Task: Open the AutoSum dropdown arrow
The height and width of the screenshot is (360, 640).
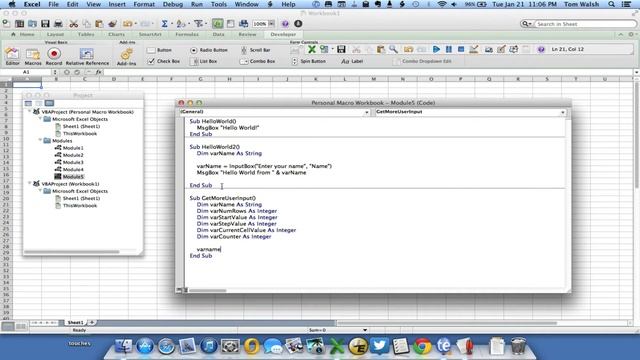Action: pos(171,24)
